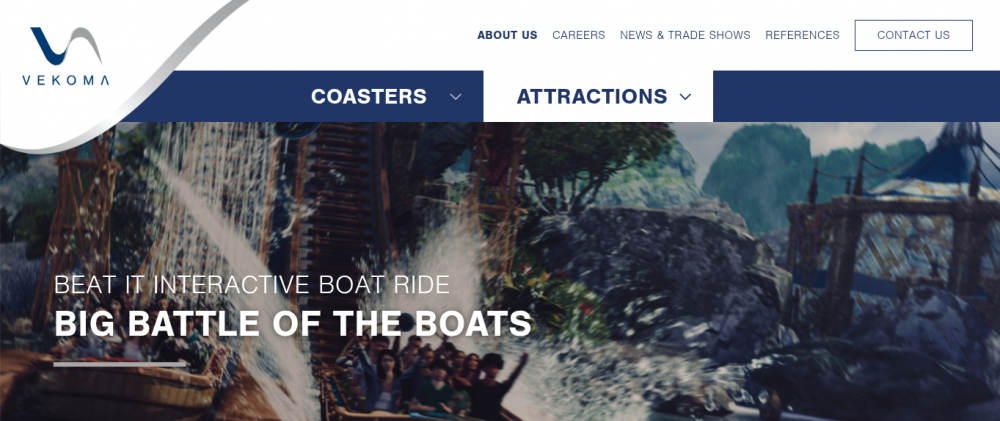Expand the Attractions dropdown chevron
This screenshot has width=1000, height=421.
click(685, 97)
